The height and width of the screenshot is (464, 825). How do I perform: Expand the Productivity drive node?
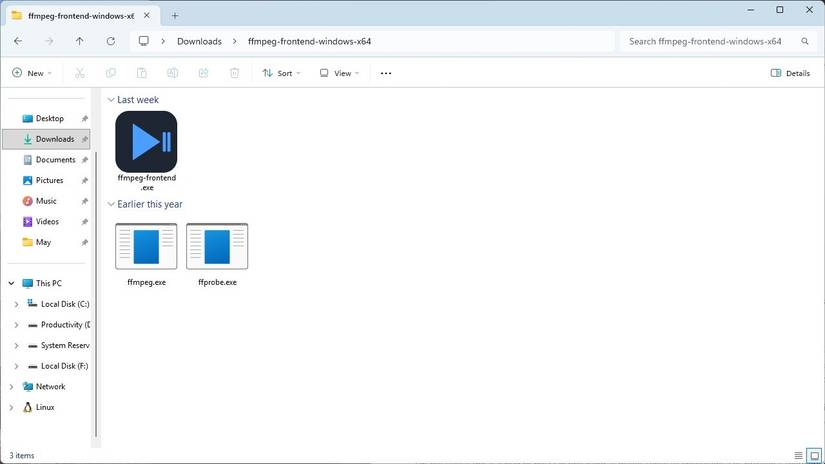click(x=16, y=325)
